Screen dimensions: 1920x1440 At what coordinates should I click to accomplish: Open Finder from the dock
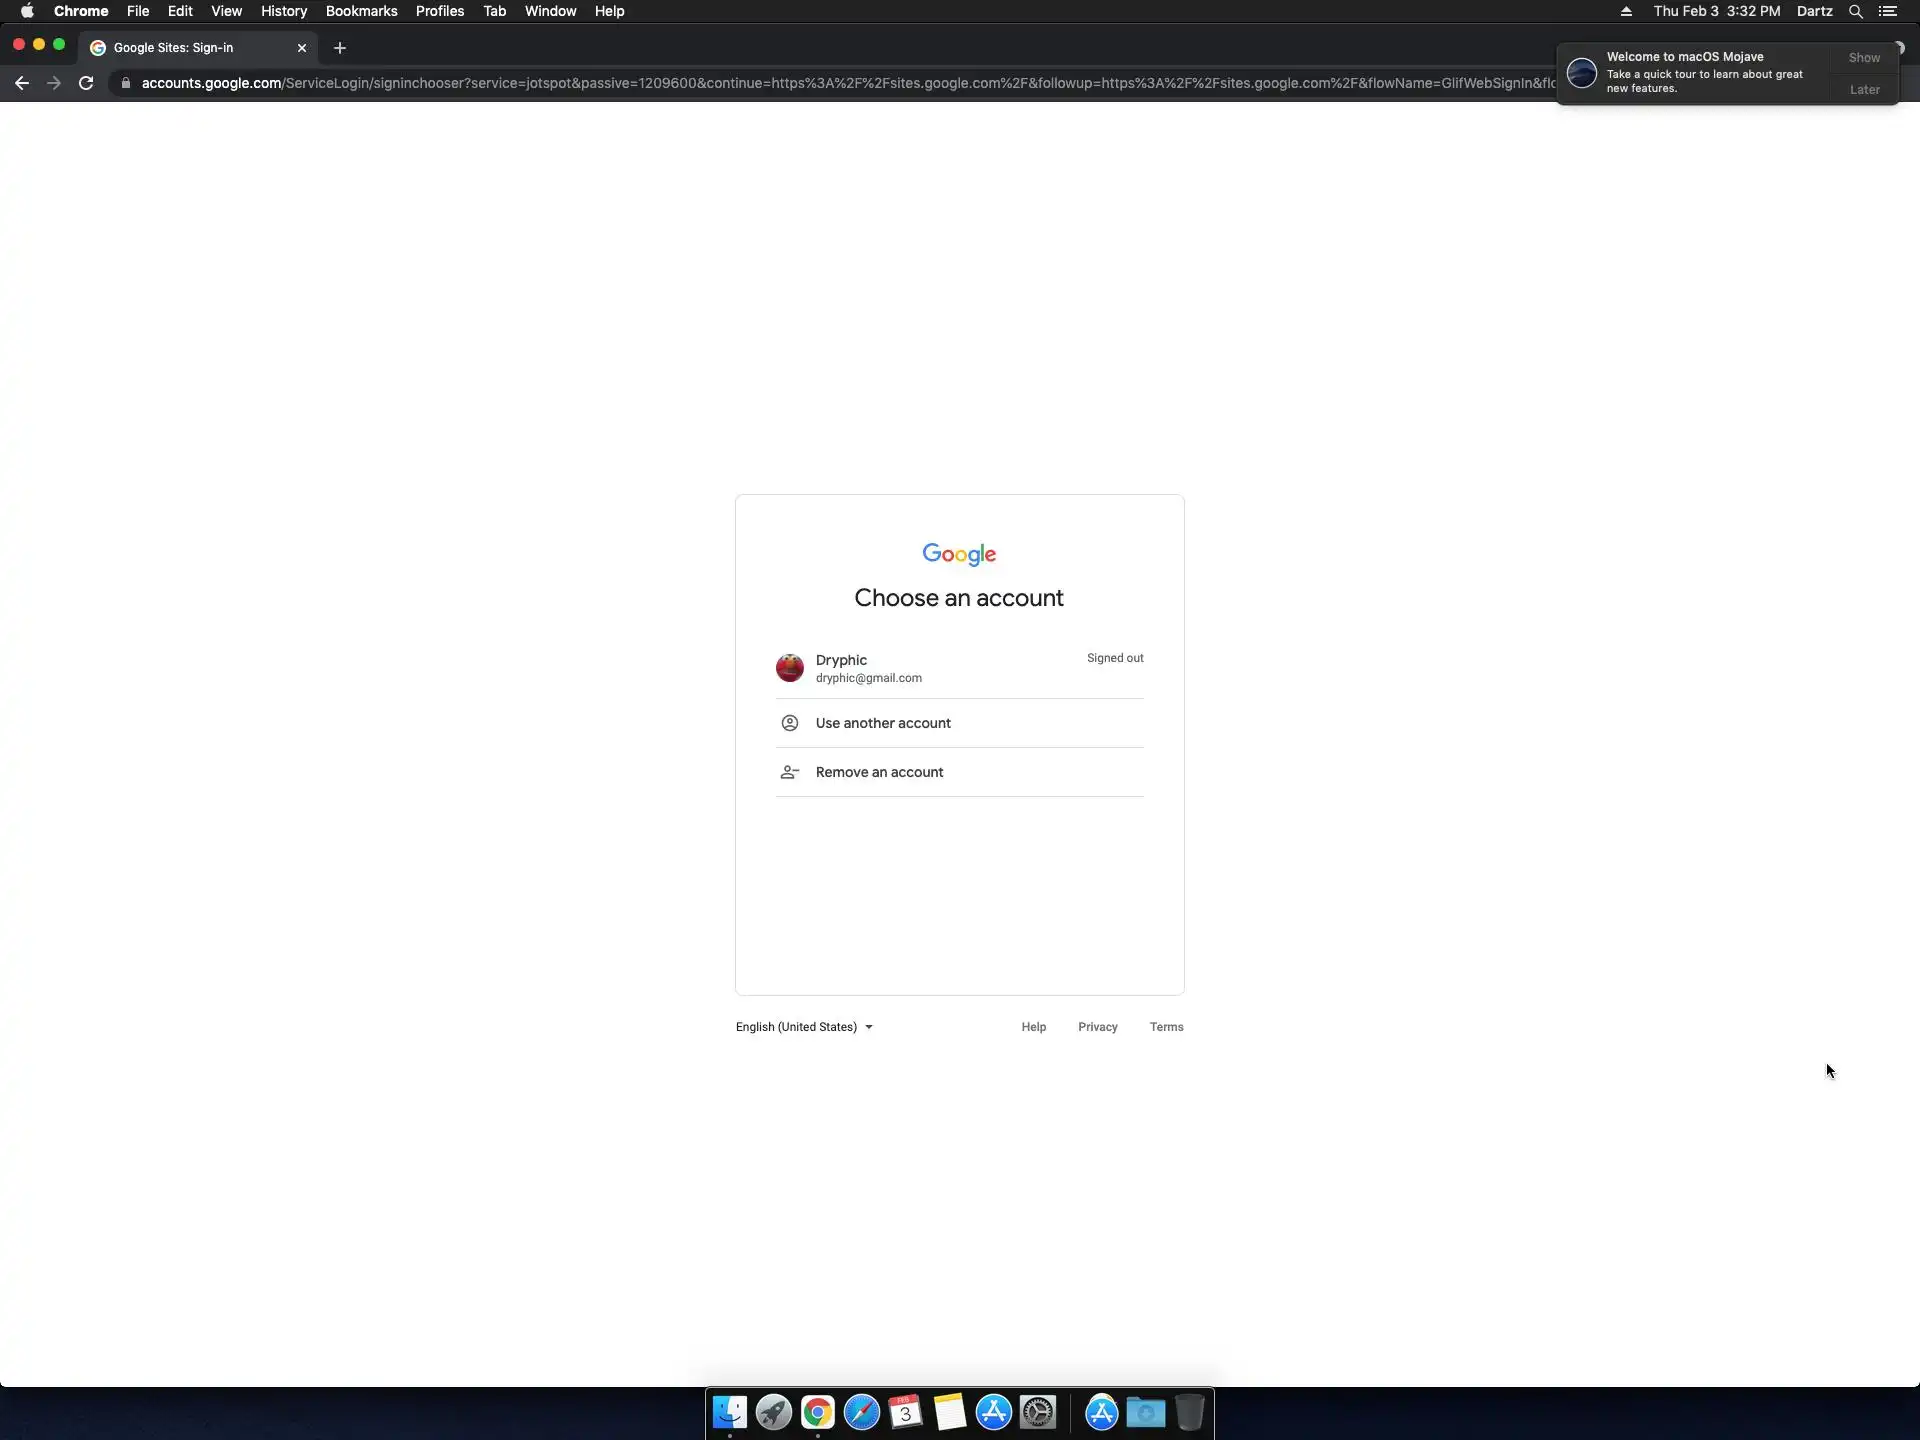click(729, 1412)
